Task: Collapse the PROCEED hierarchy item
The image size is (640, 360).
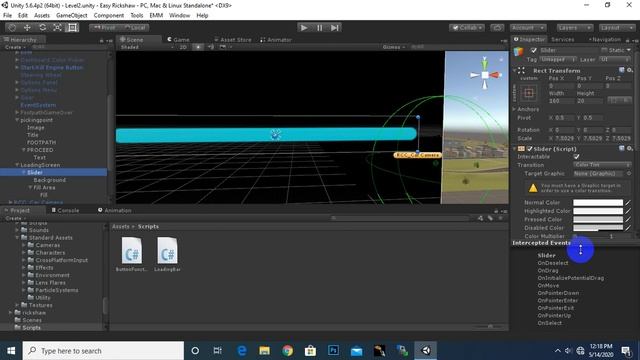Action: click(x=24, y=150)
